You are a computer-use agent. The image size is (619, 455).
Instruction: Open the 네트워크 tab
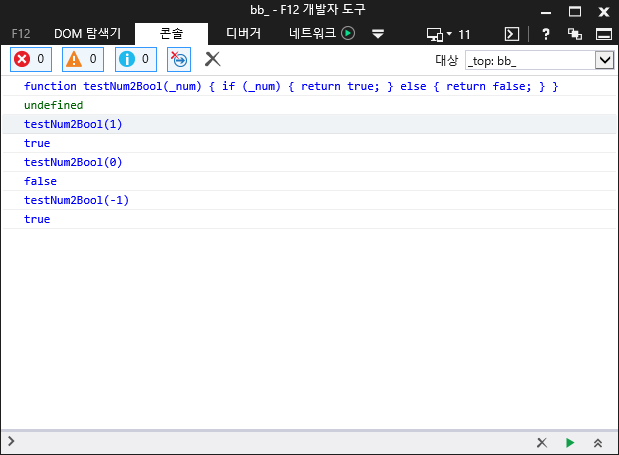[x=321, y=33]
